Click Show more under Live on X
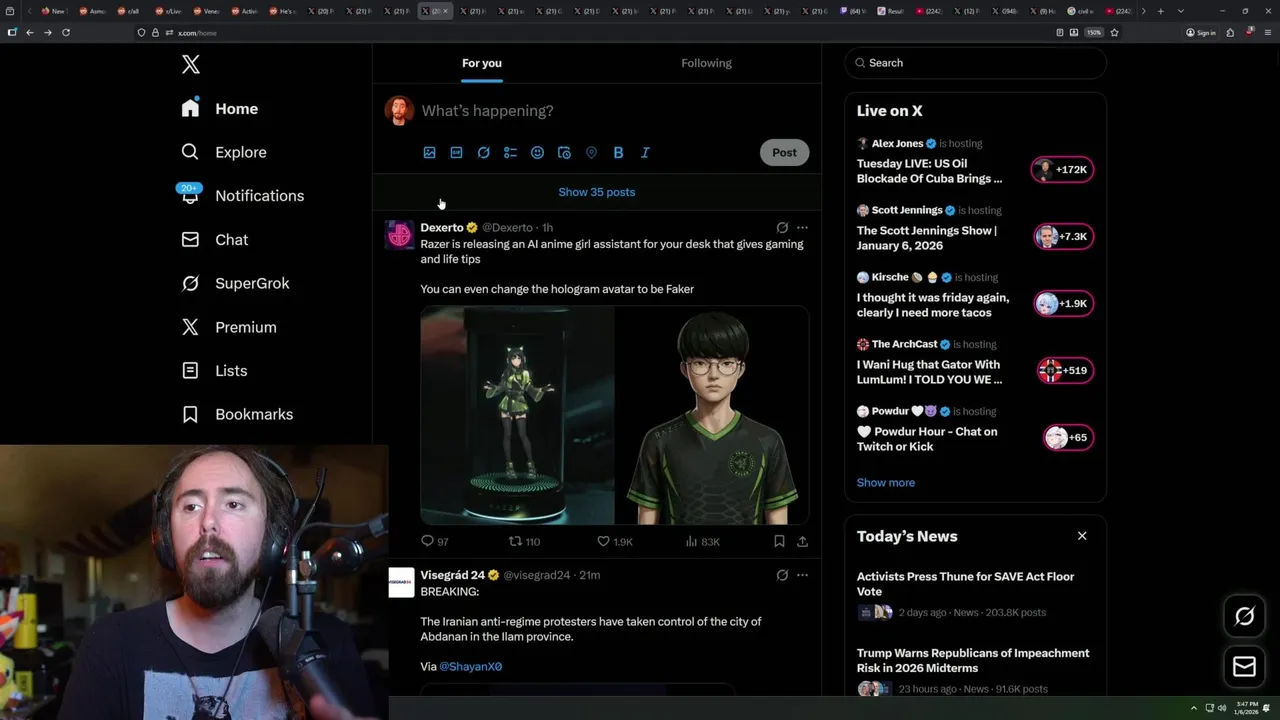Viewport: 1280px width, 720px height. (x=886, y=483)
